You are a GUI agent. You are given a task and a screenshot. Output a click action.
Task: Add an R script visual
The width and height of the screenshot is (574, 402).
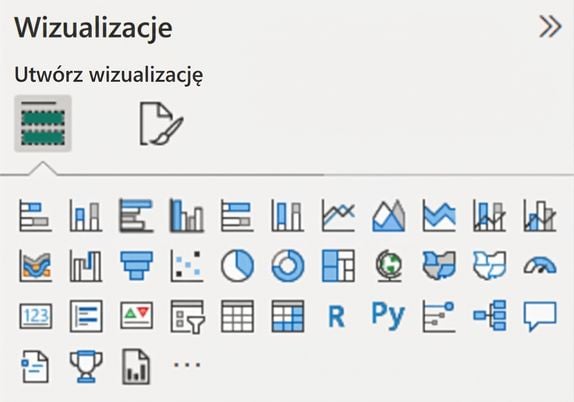337,316
